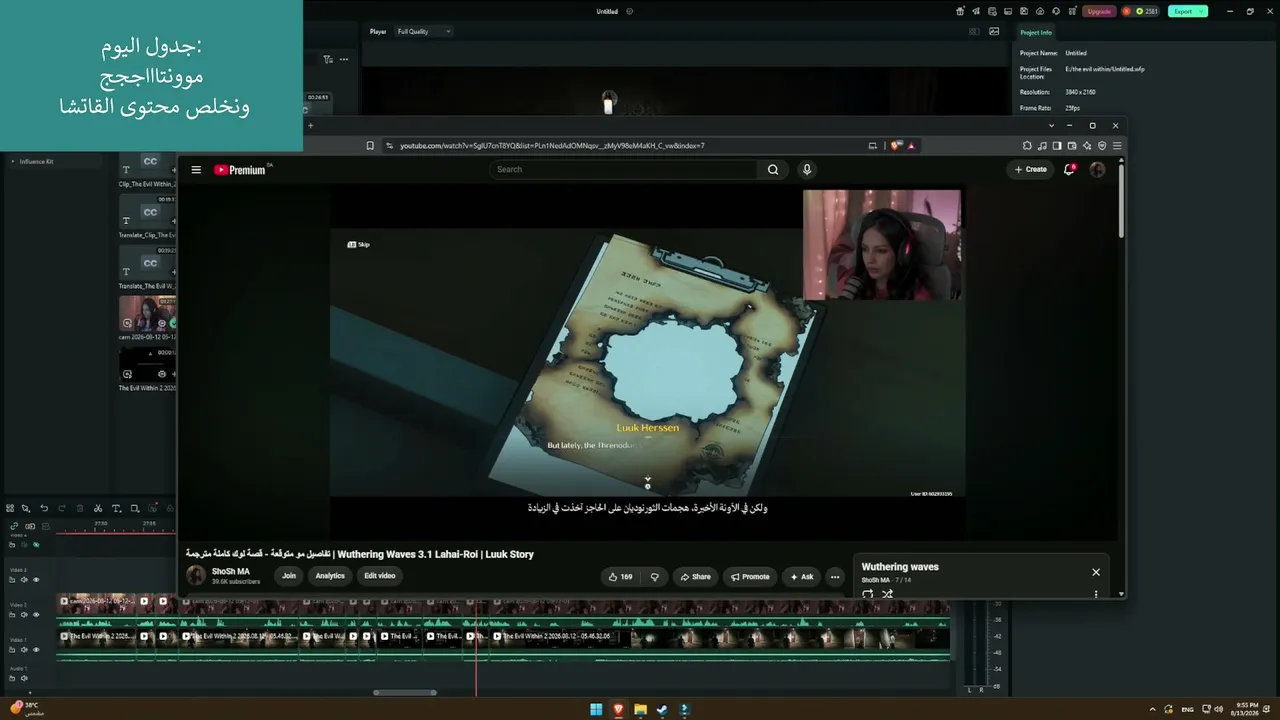The width and height of the screenshot is (1280, 720).
Task: Open the browser extensions puzzle icon
Action: [x=1027, y=146]
